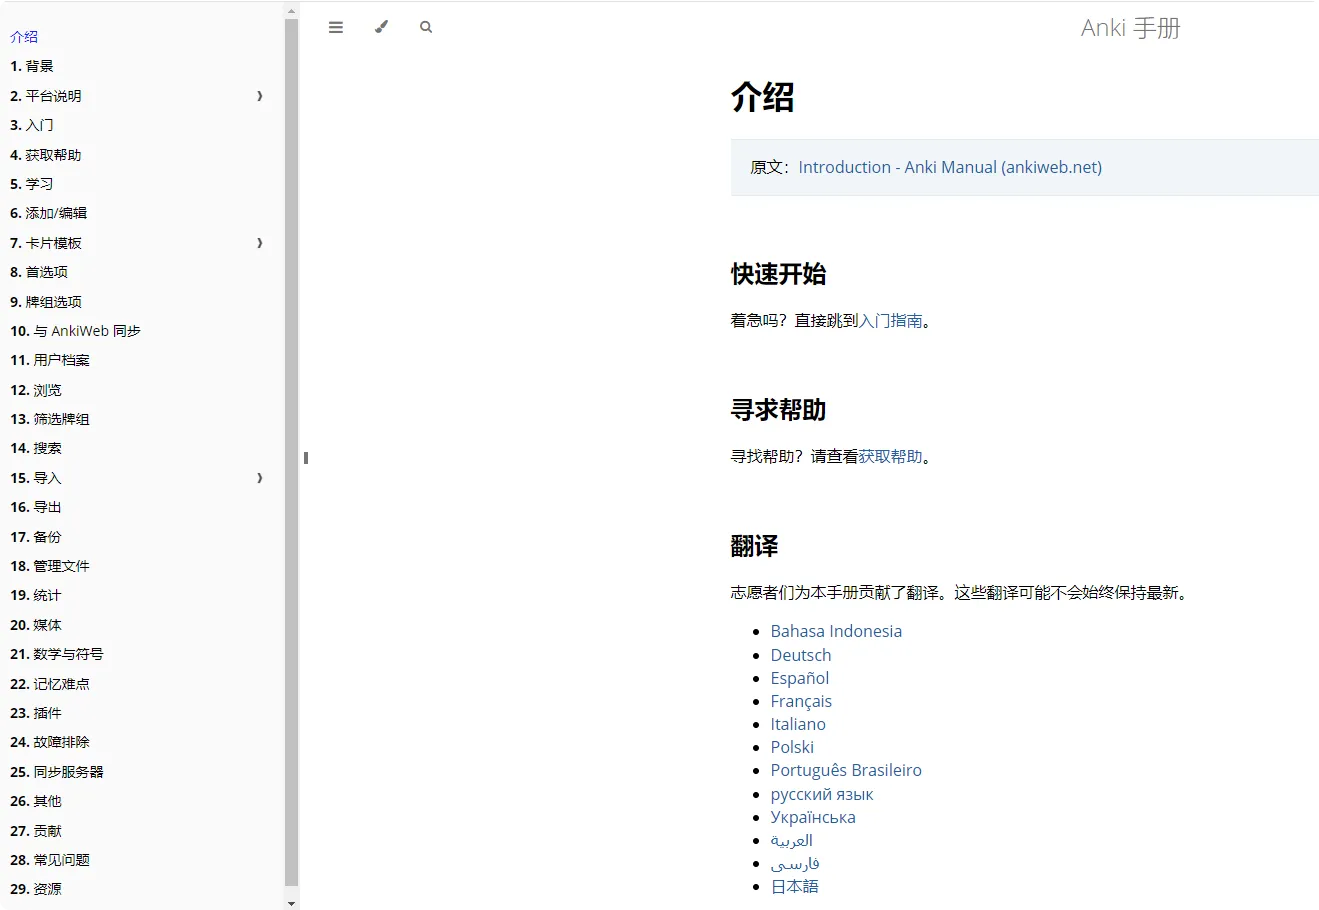
Task: Expand chapter 7 卡片模板 chevron
Action: point(260,243)
